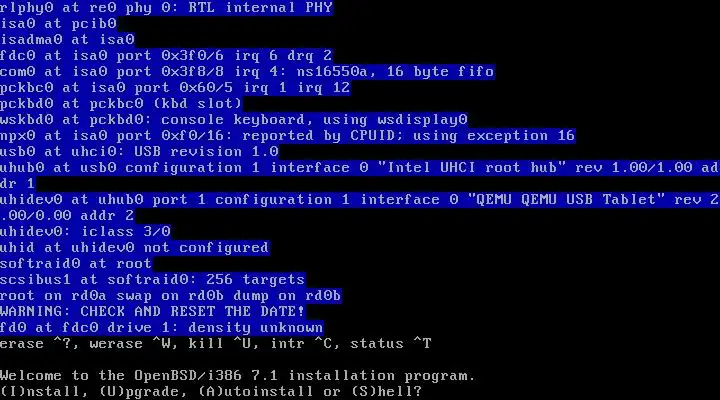
Task: Click the WARNING: CHECK AND RESET THE DATE! line
Action: [x=152, y=311]
